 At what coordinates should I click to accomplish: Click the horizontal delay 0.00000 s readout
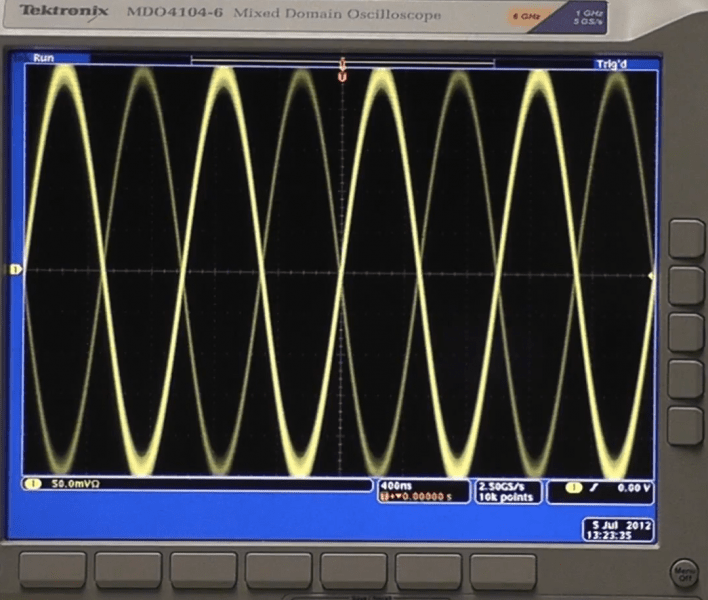click(x=416, y=497)
